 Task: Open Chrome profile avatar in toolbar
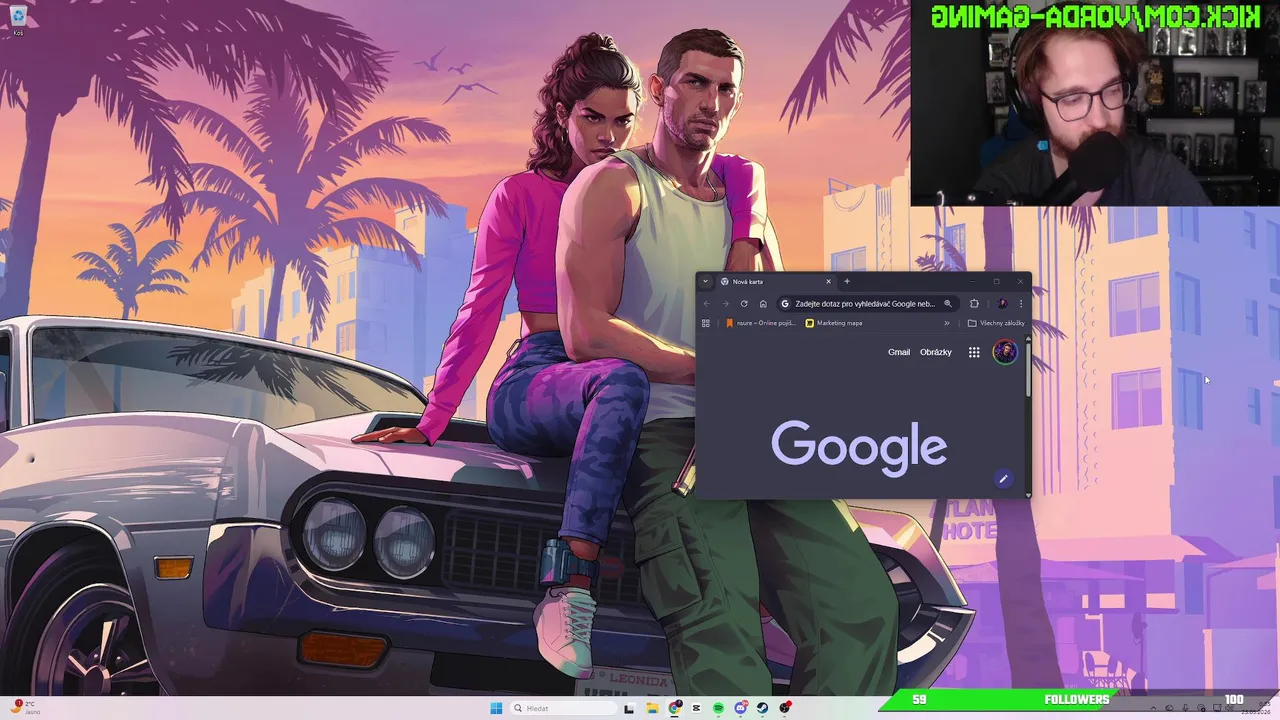click(1002, 303)
